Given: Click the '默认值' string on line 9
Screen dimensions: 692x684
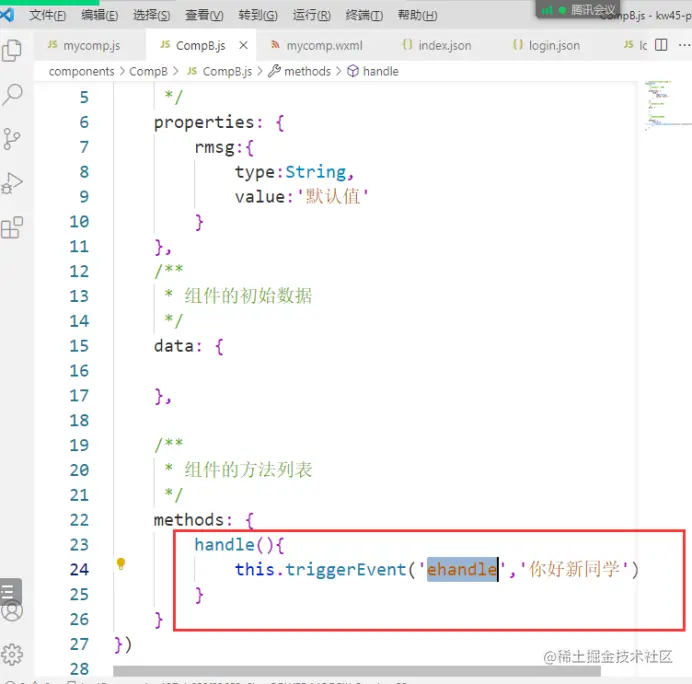Looking at the screenshot, I should pos(333,197).
